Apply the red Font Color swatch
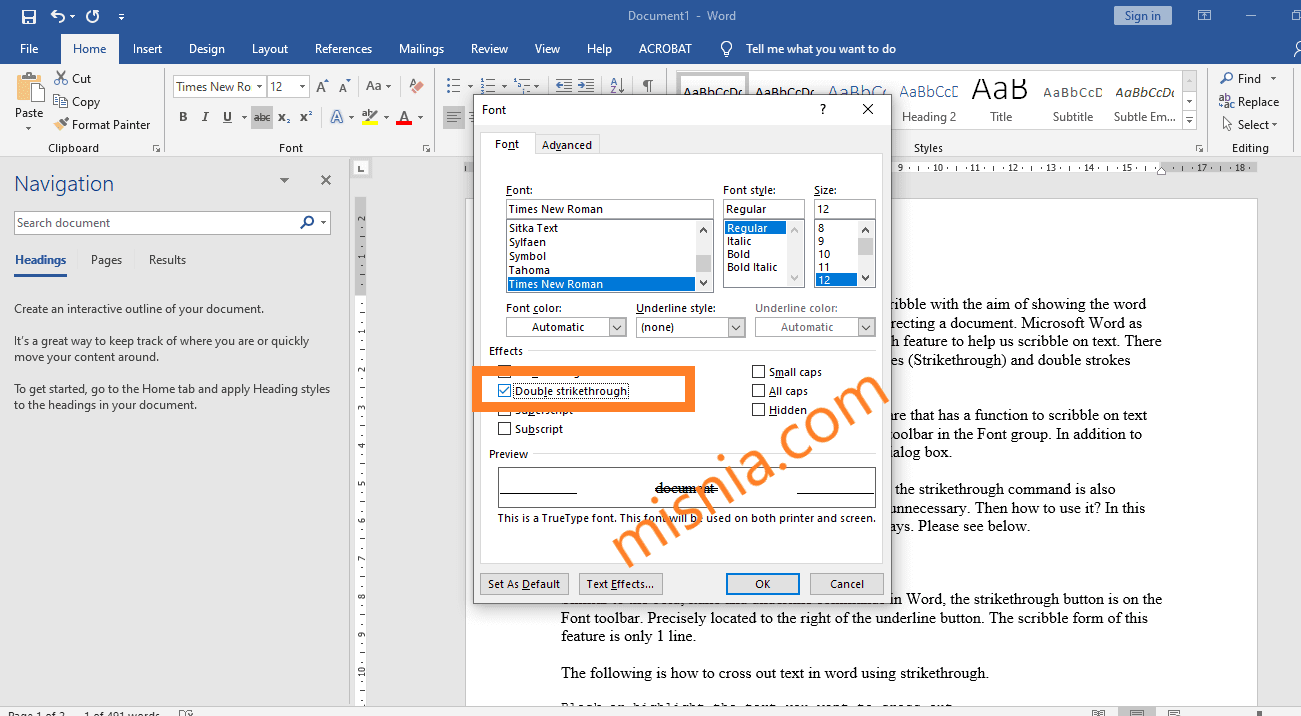Screen dimensions: 1301x716 (x=403, y=117)
